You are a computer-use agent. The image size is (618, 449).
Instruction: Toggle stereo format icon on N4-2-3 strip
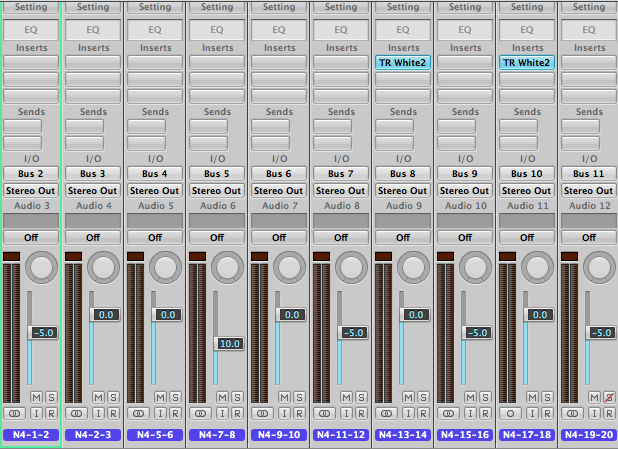tap(76, 414)
